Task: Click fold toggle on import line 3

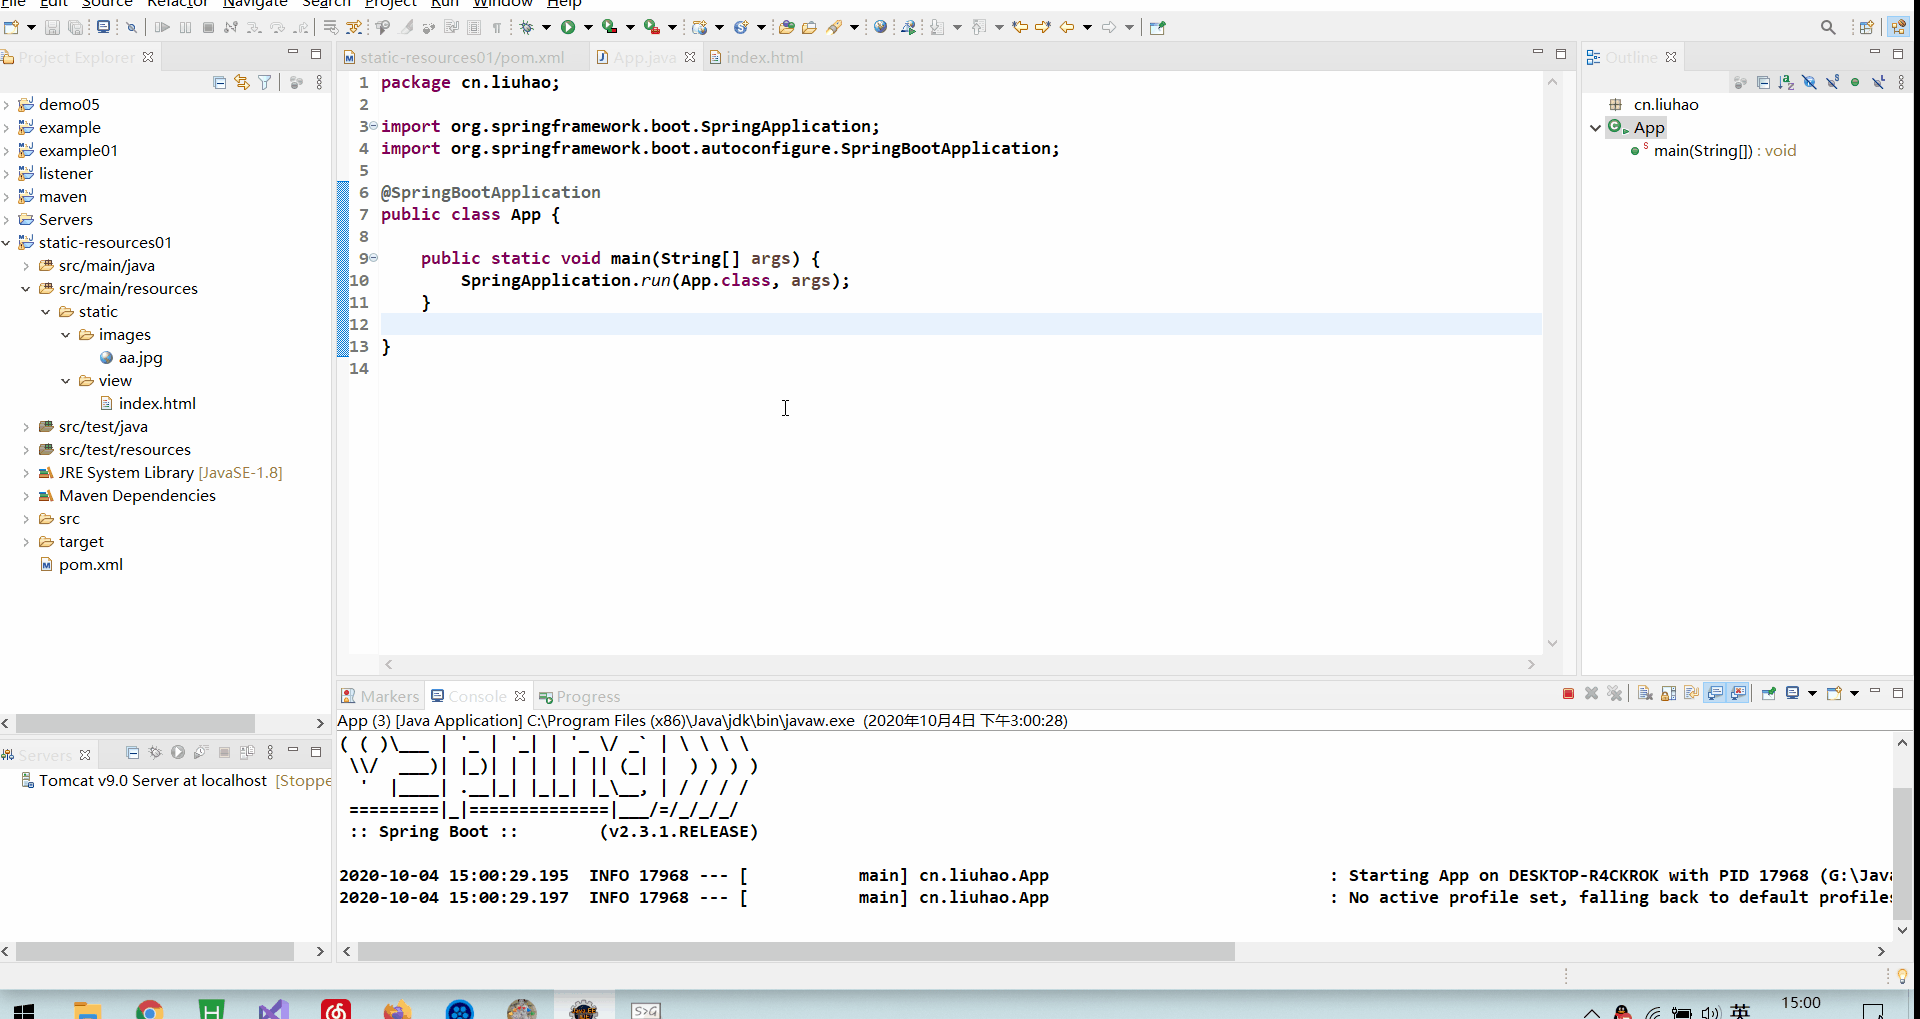Action: pyautogui.click(x=373, y=126)
